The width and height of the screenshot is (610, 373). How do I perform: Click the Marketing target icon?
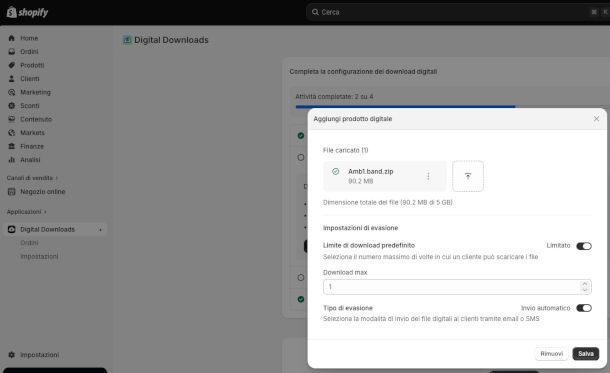click(x=12, y=92)
